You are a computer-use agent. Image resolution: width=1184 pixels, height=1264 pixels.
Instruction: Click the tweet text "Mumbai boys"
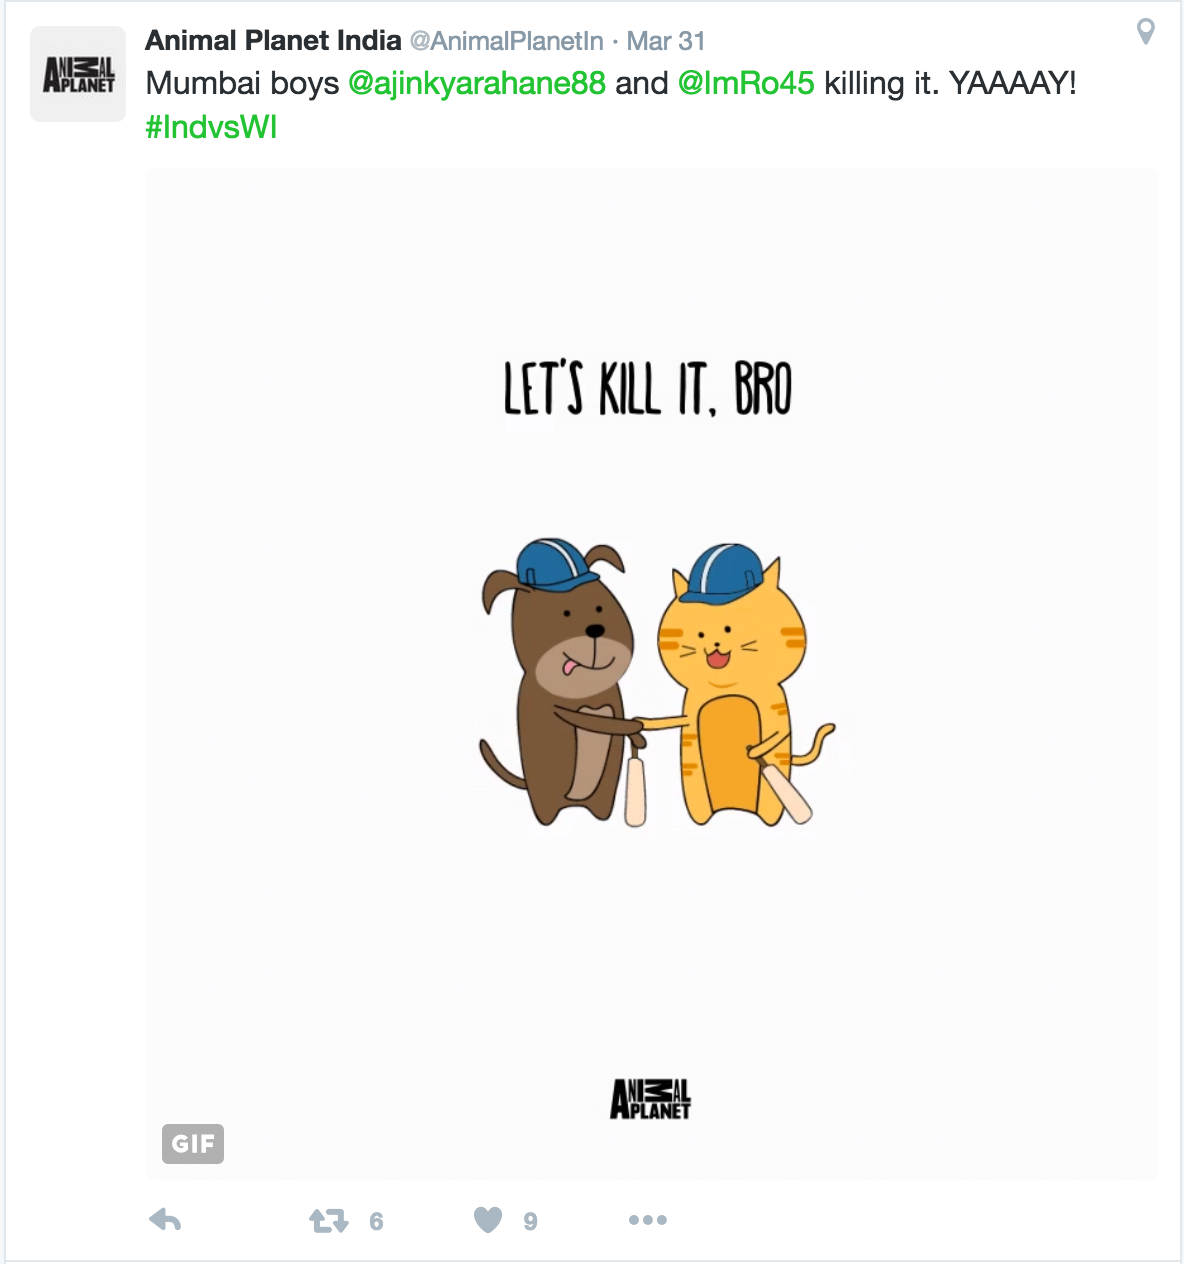pyautogui.click(x=243, y=83)
